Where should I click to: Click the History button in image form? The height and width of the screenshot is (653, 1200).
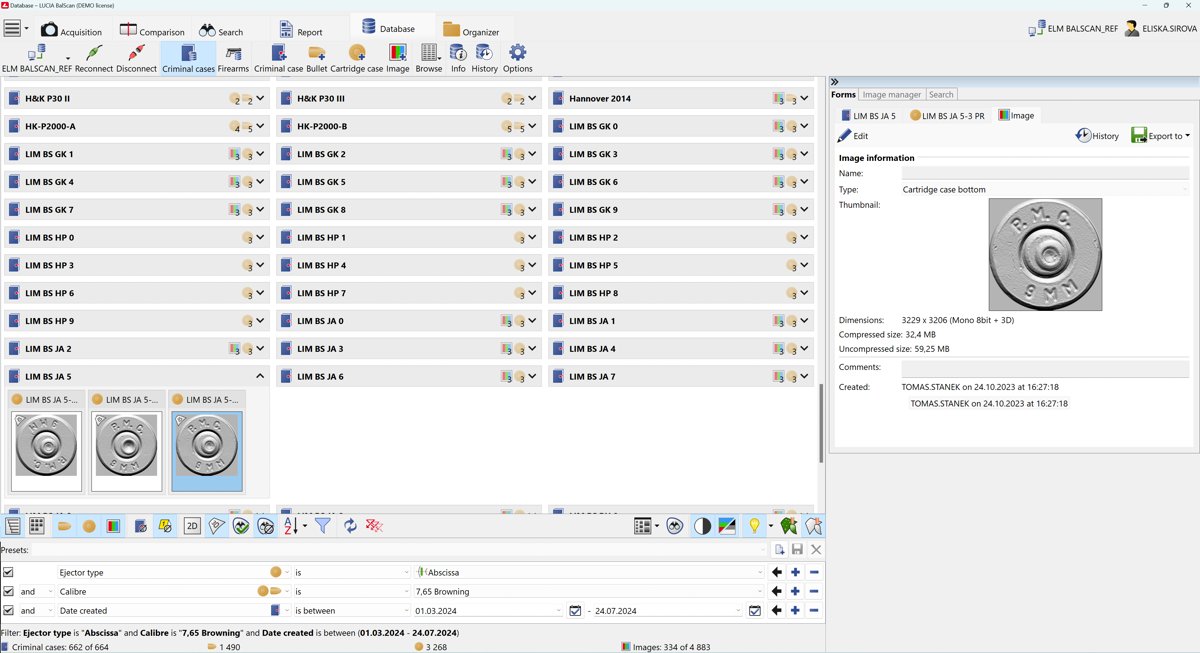[1097, 136]
